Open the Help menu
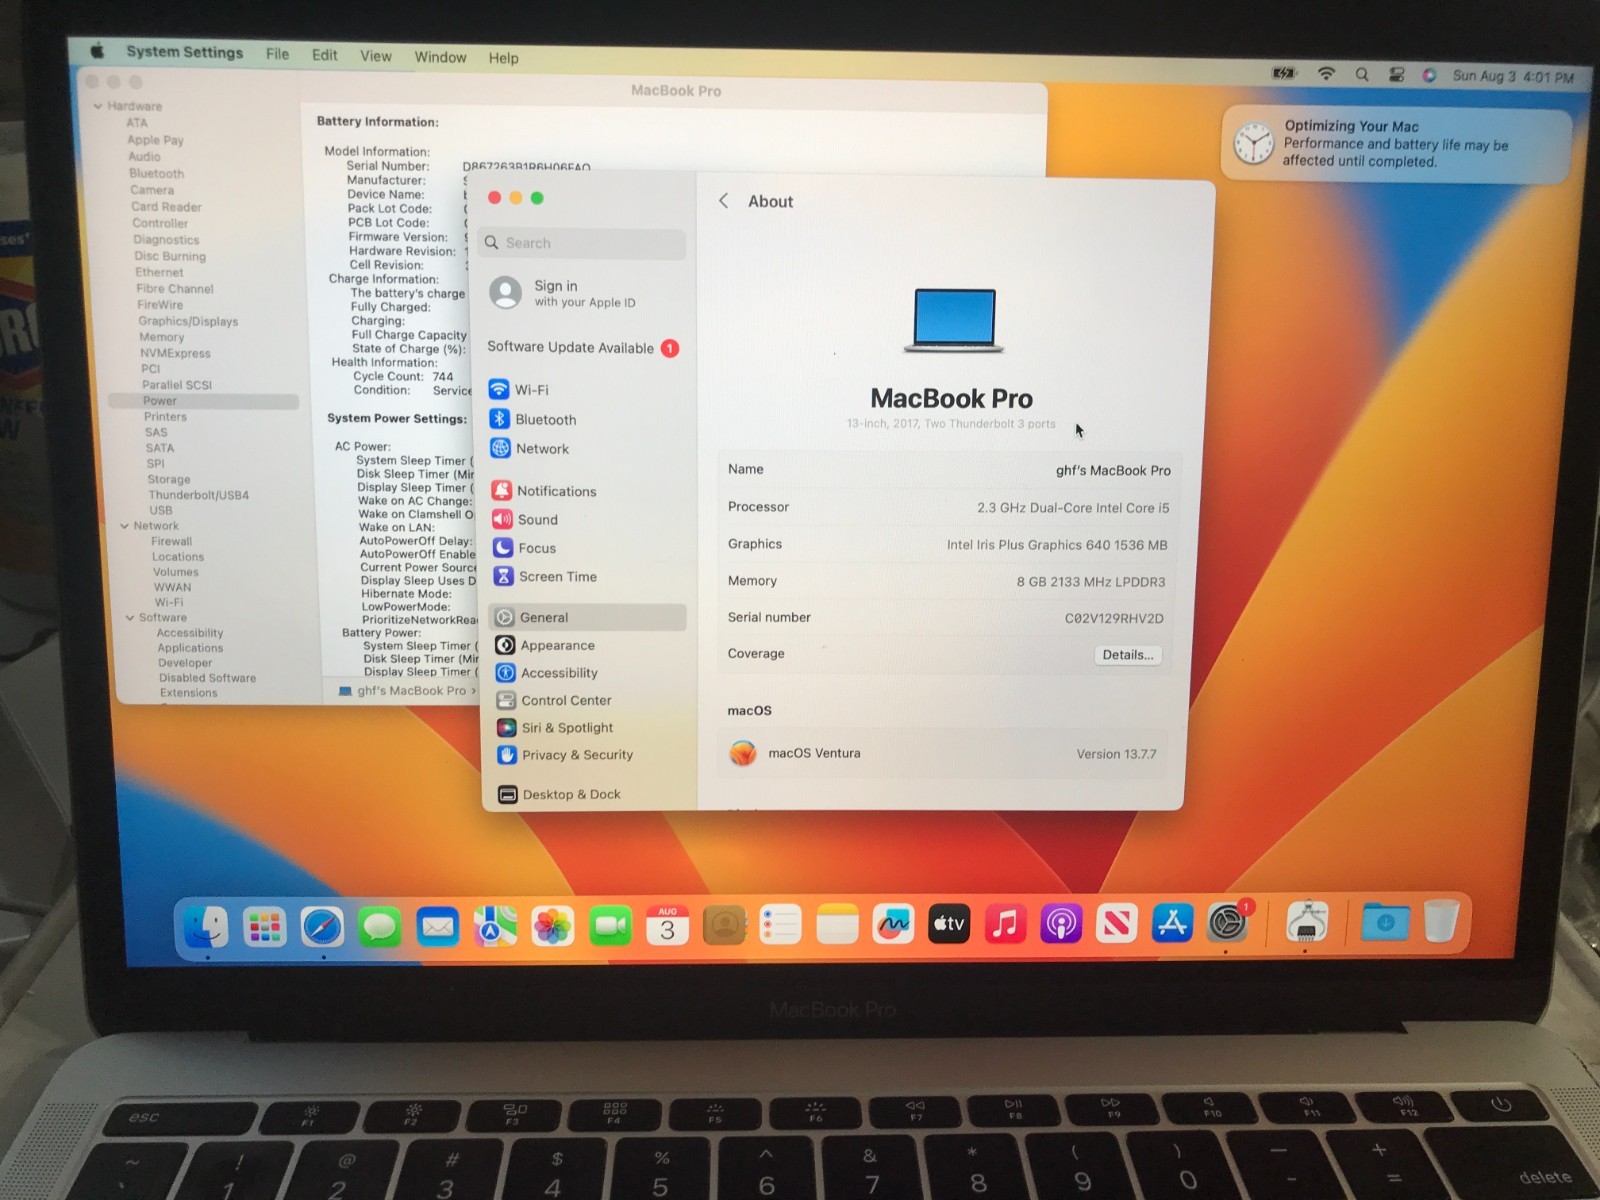 tap(503, 58)
